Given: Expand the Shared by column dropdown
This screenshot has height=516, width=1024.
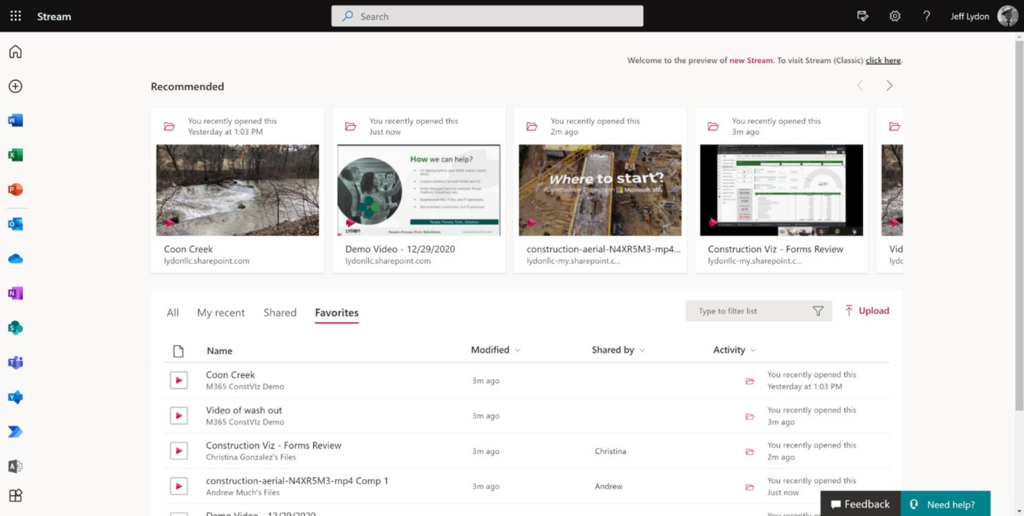Looking at the screenshot, I should [642, 350].
